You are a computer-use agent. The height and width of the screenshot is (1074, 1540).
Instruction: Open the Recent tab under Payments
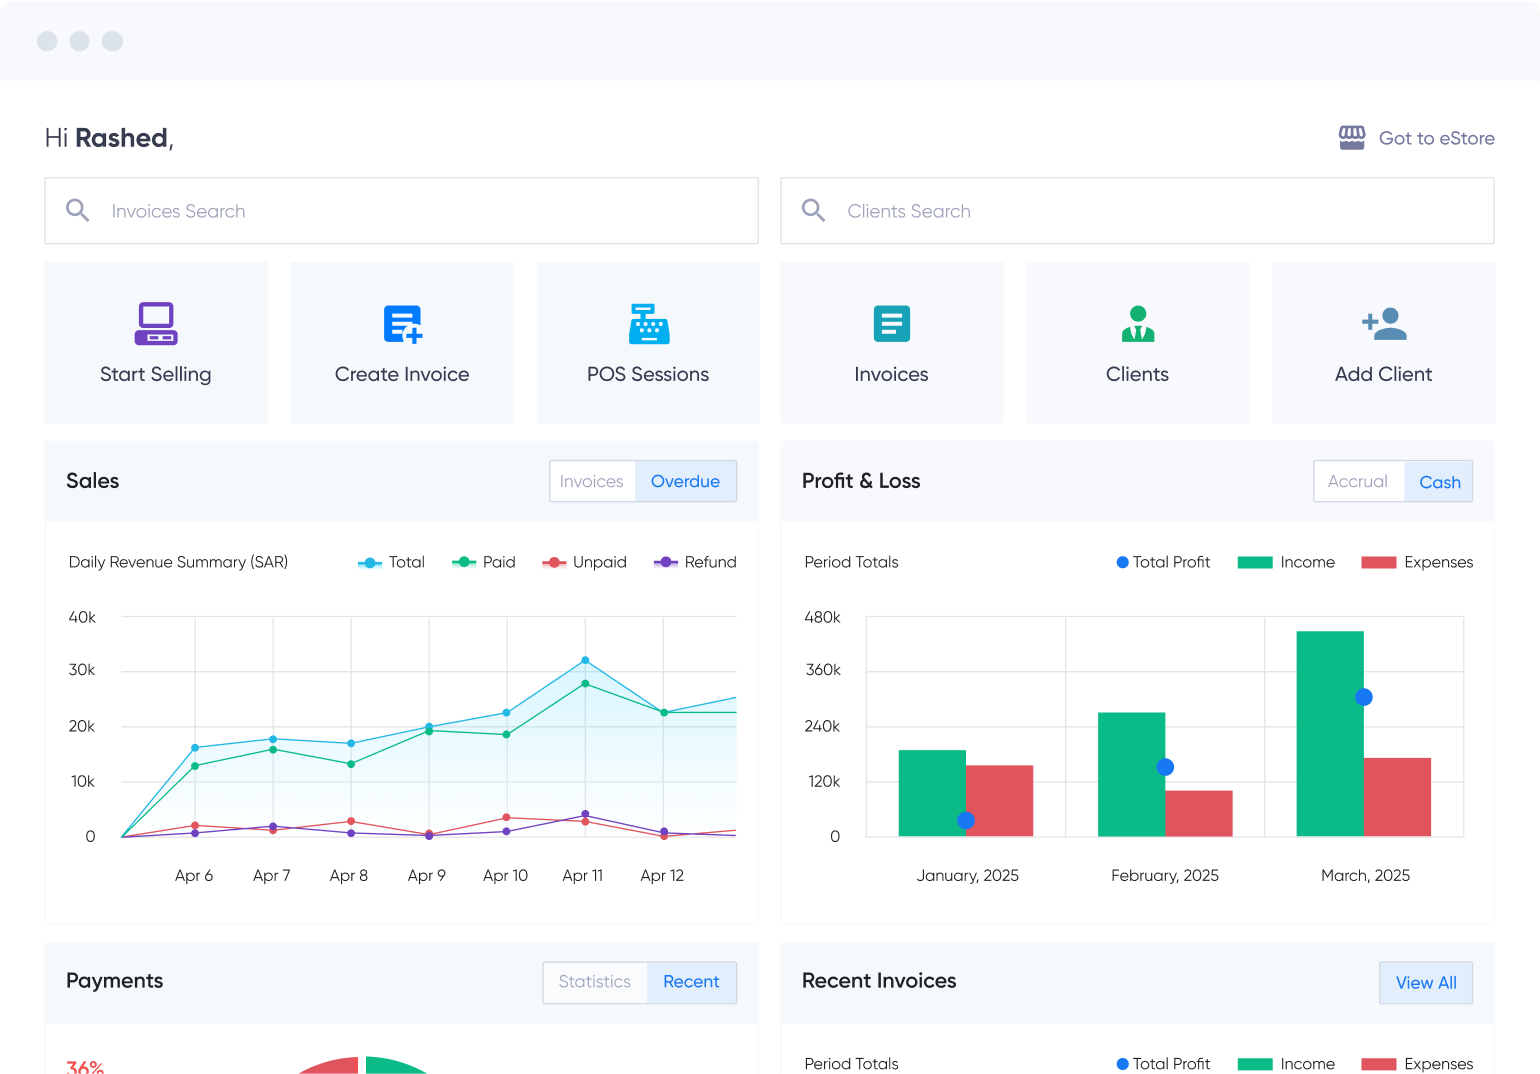click(x=691, y=982)
